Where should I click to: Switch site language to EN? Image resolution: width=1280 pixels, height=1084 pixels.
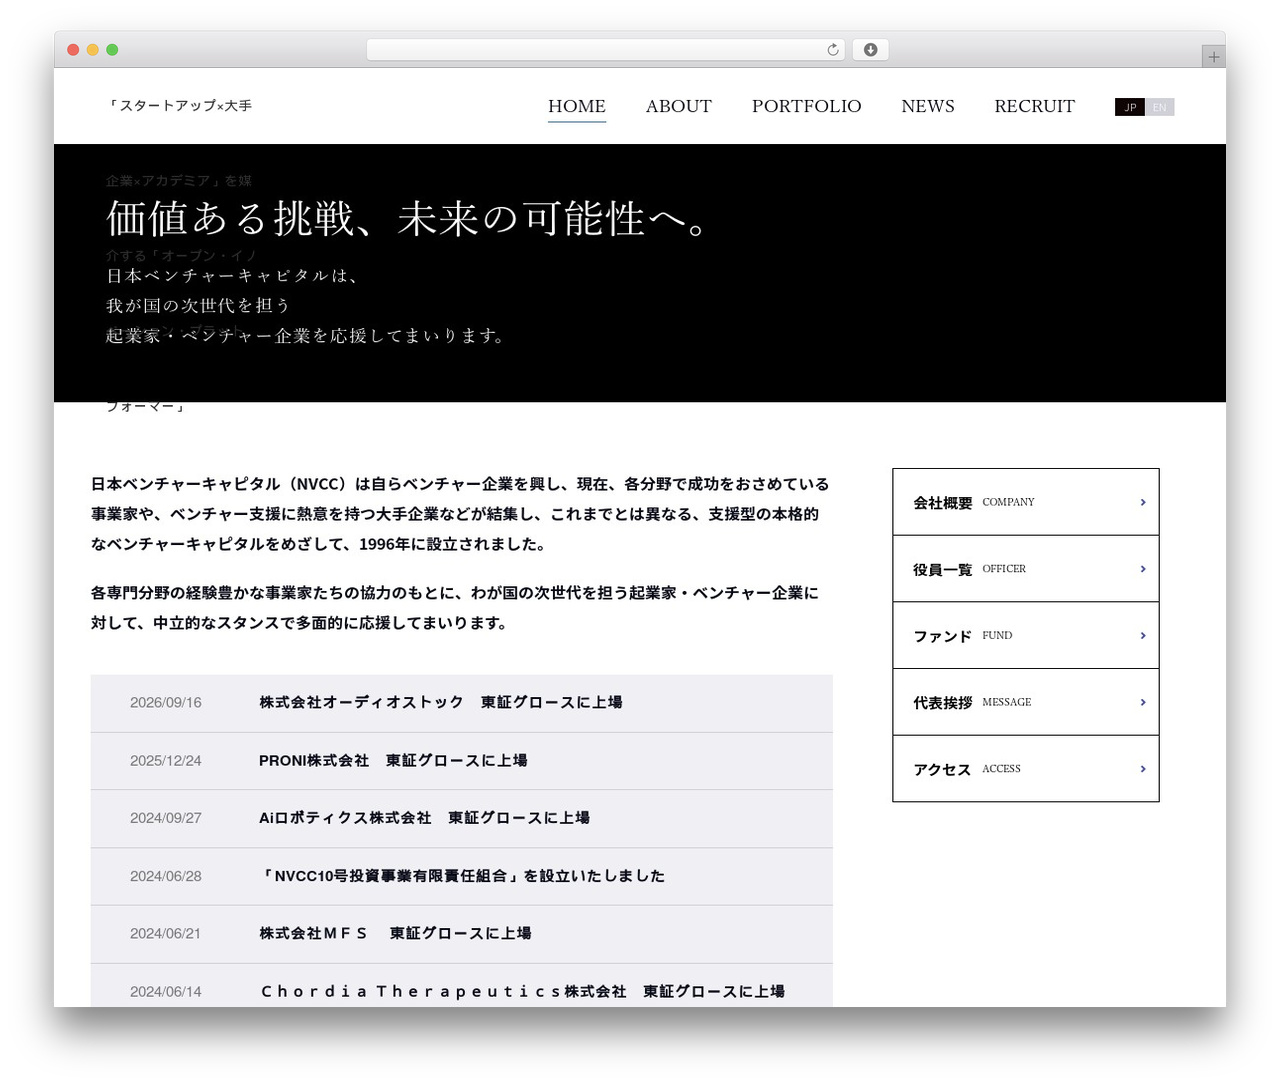tap(1160, 107)
